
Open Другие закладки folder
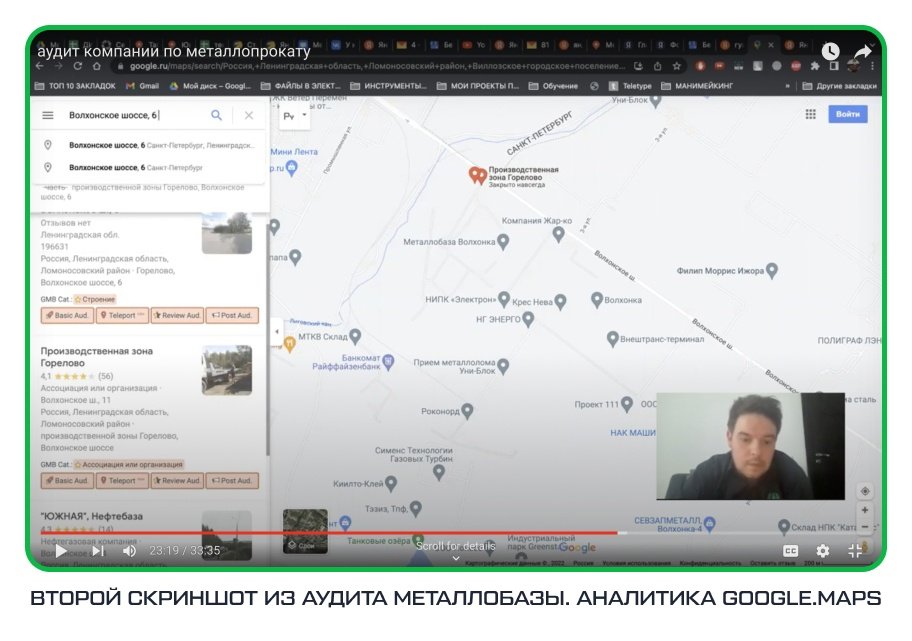pyautogui.click(x=839, y=86)
